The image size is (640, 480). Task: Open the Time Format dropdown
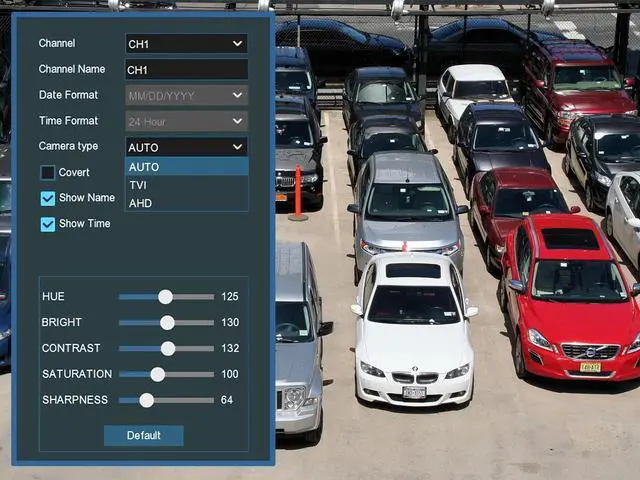pos(186,121)
